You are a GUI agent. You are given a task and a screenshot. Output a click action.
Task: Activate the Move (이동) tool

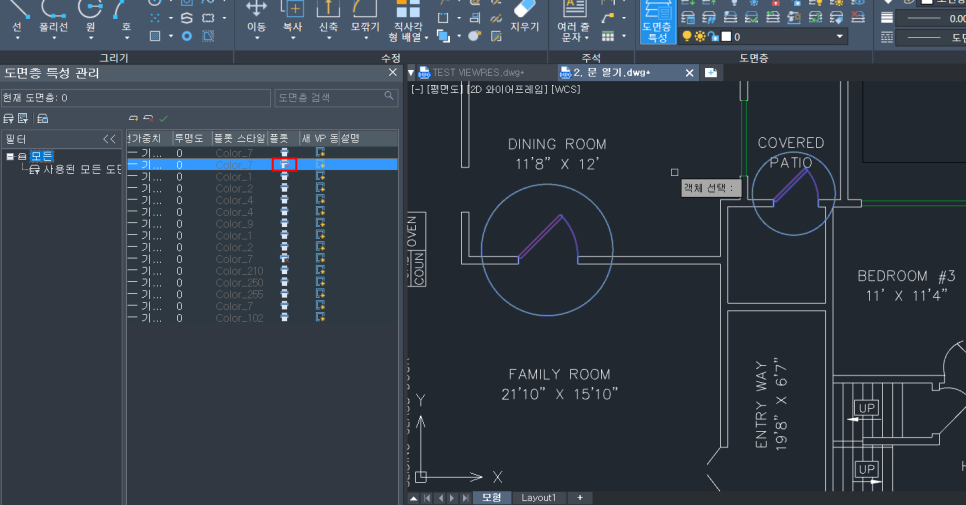[x=256, y=17]
